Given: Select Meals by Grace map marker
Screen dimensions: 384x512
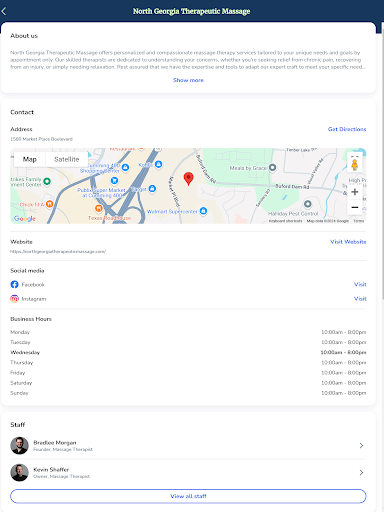Looking at the screenshot, I should (272, 167).
